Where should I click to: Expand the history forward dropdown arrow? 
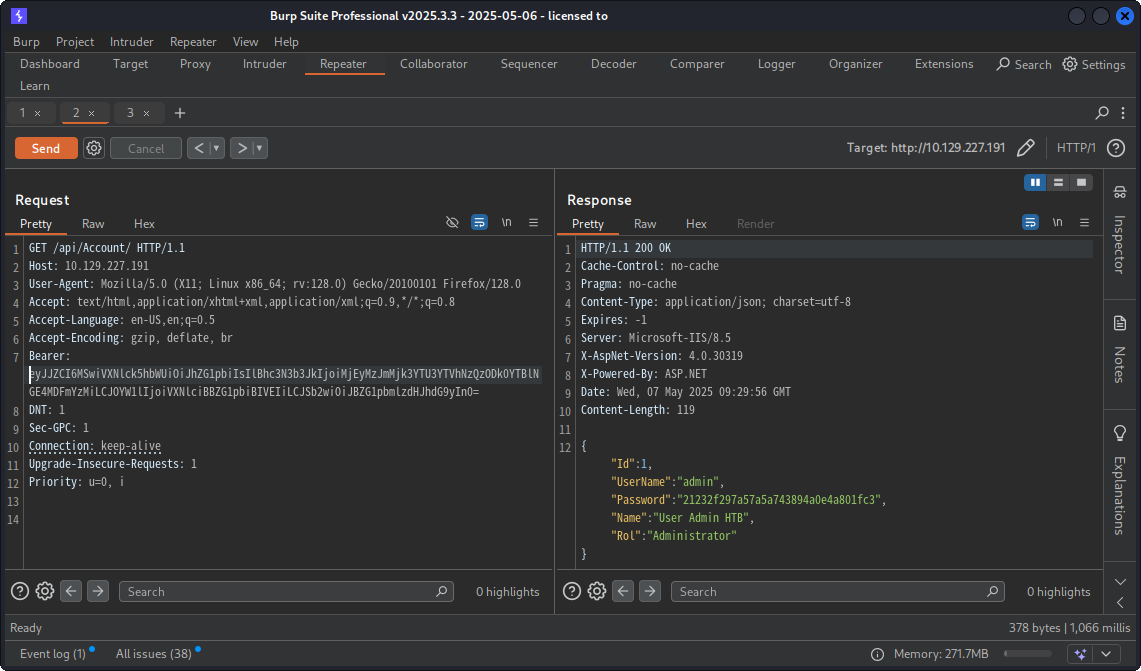(x=260, y=148)
